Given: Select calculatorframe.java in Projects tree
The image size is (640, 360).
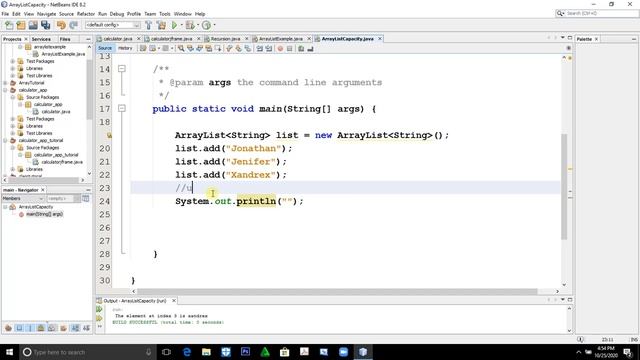Looking at the screenshot, I should (62, 162).
